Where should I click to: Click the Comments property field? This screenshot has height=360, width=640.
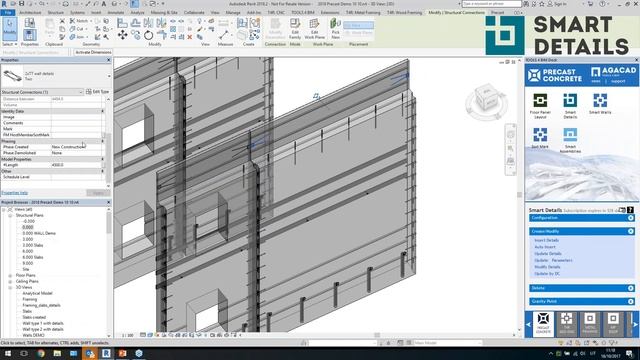tap(76, 123)
